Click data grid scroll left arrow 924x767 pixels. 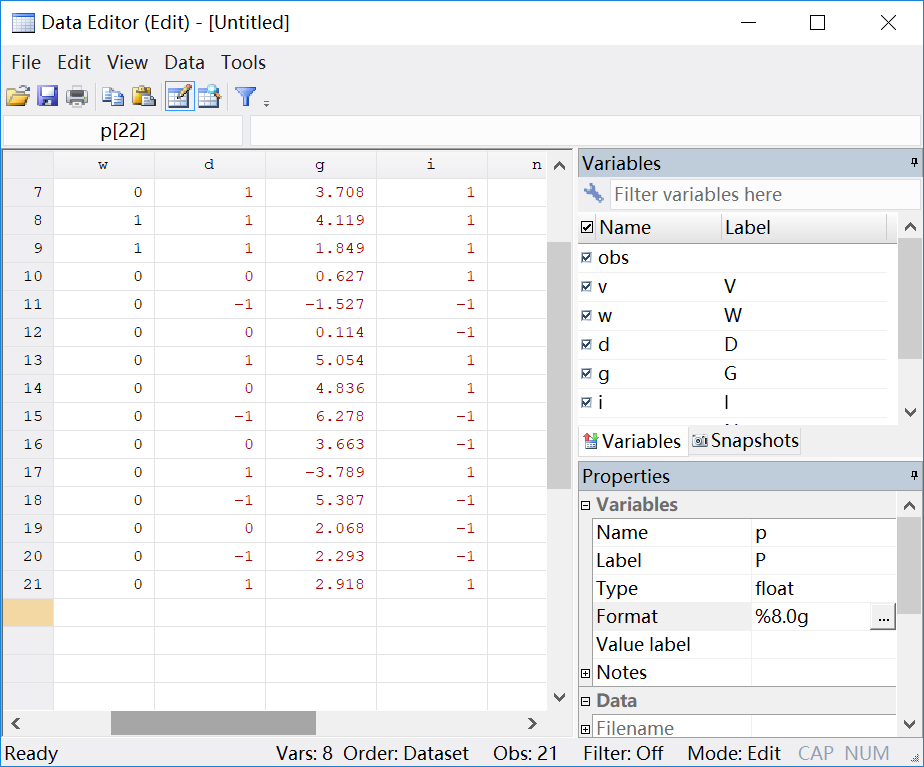click(x=16, y=723)
